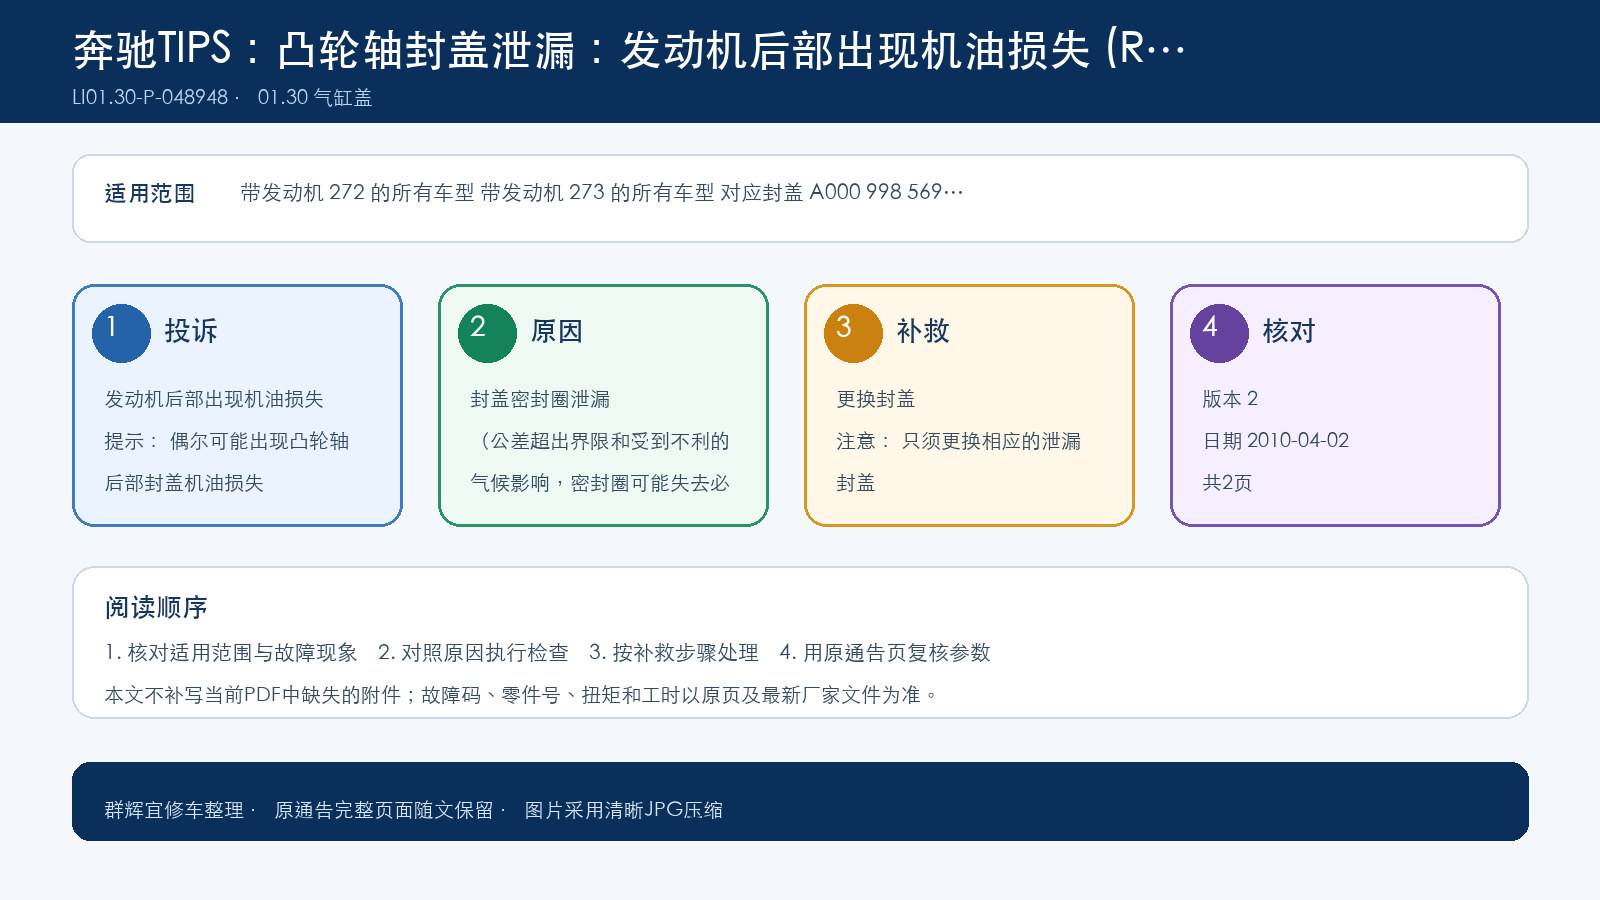This screenshot has height=900, width=1600.
Task: Click the footer text '图片采用清晰JPG压缩'
Action: pos(623,810)
